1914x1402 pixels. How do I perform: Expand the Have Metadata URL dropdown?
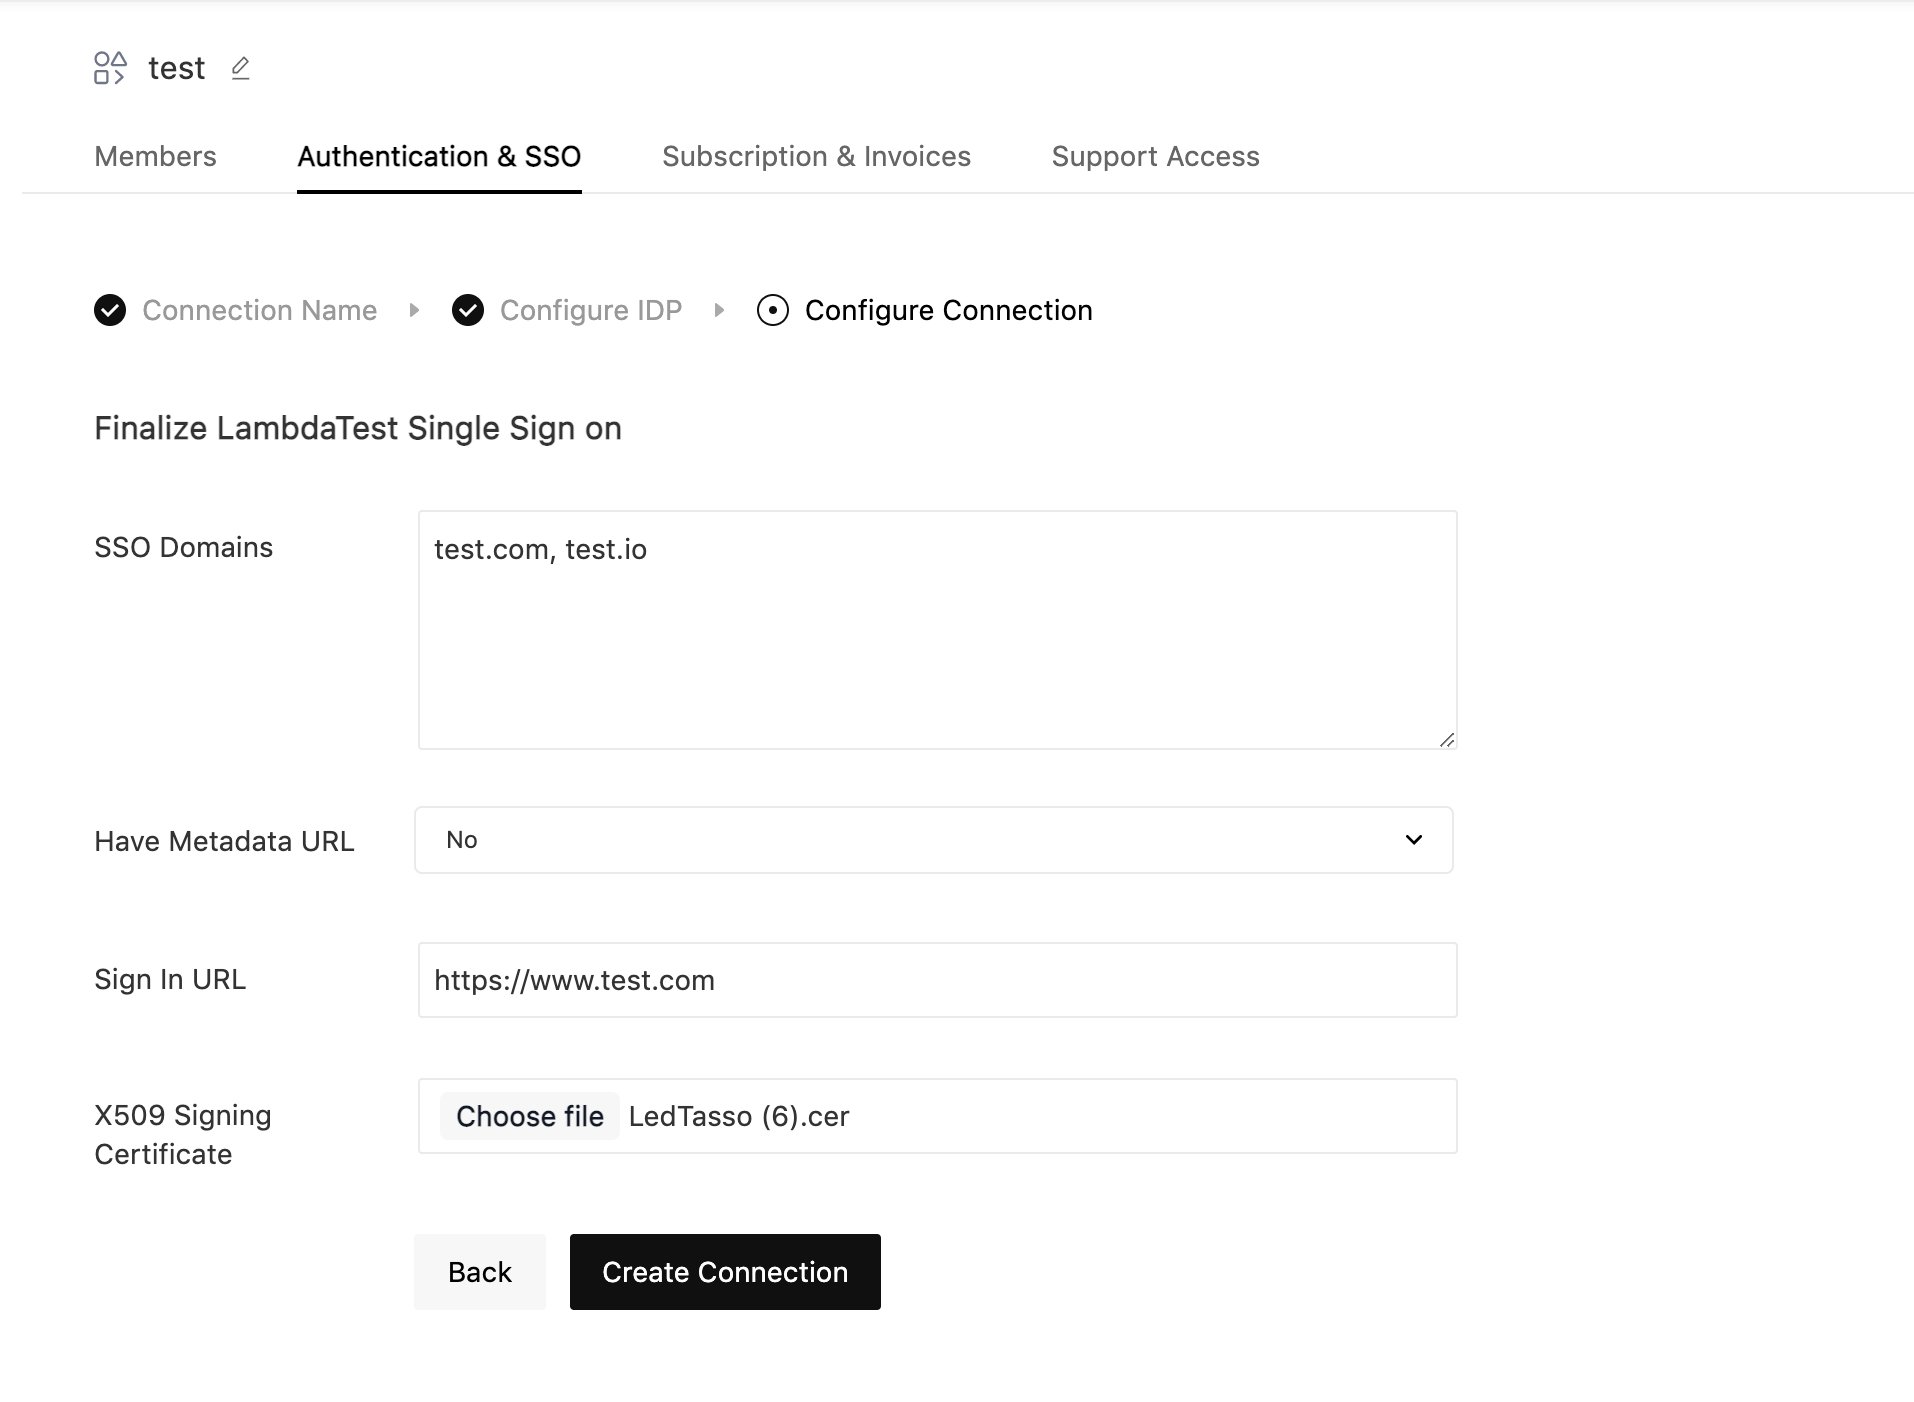tap(933, 840)
